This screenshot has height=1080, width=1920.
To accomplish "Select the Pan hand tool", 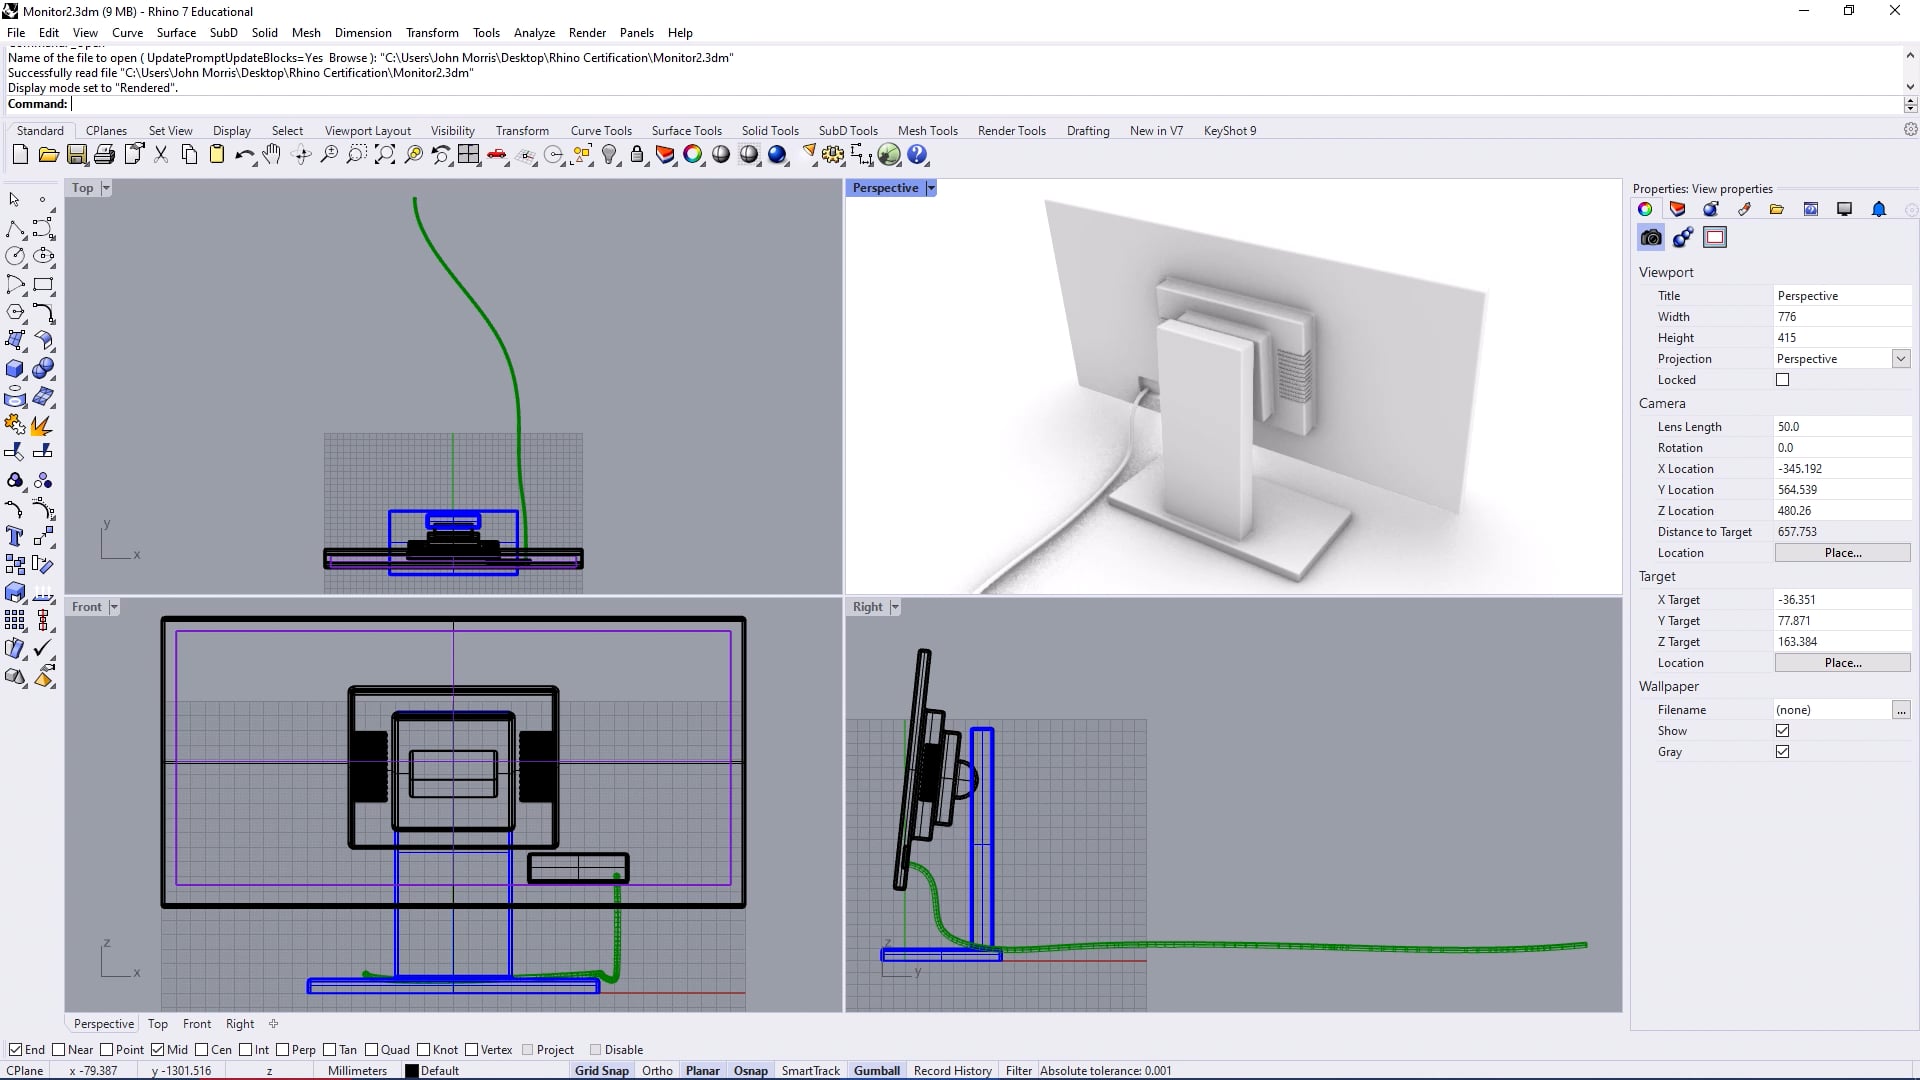I will click(x=272, y=155).
